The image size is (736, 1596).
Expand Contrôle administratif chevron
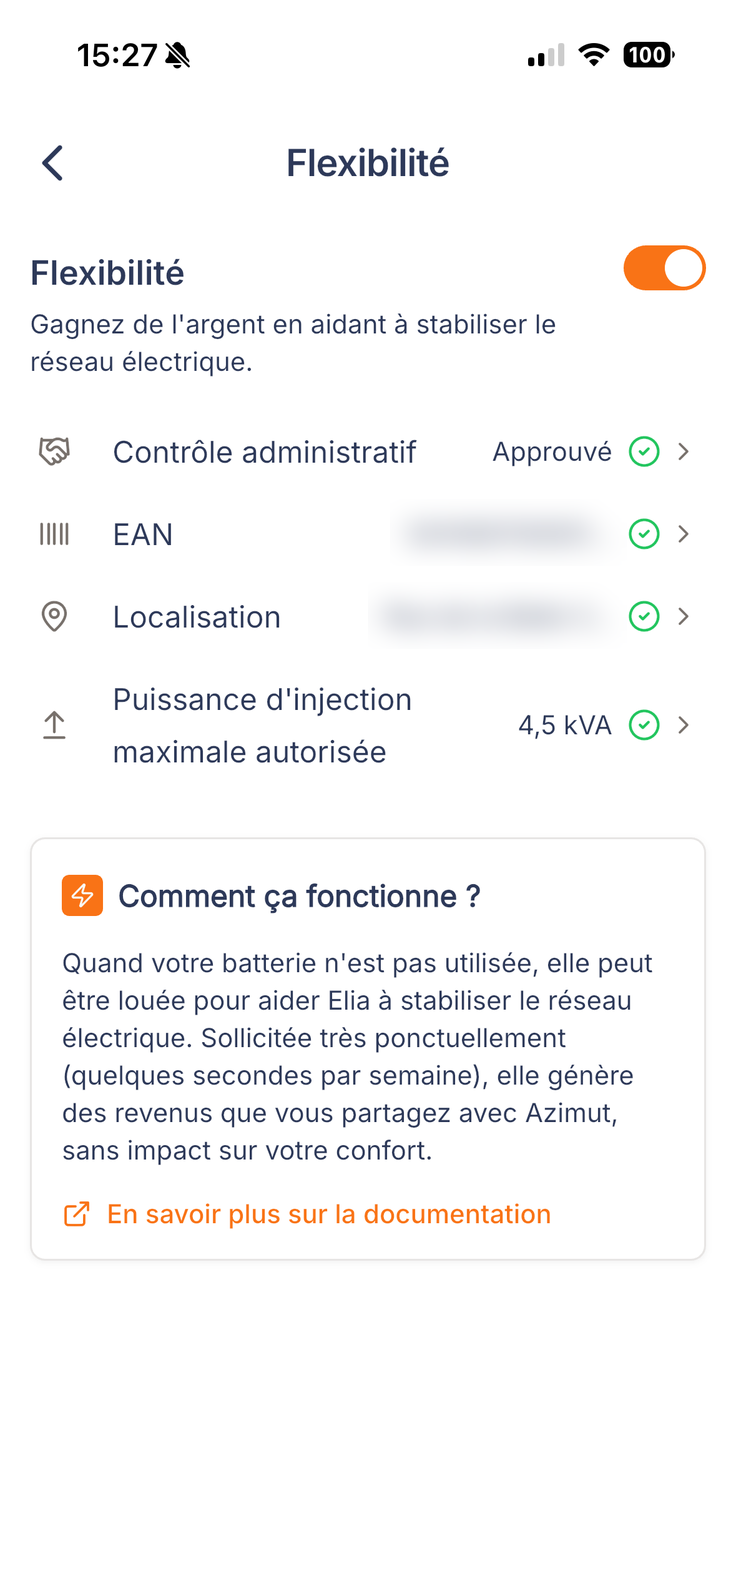point(684,452)
